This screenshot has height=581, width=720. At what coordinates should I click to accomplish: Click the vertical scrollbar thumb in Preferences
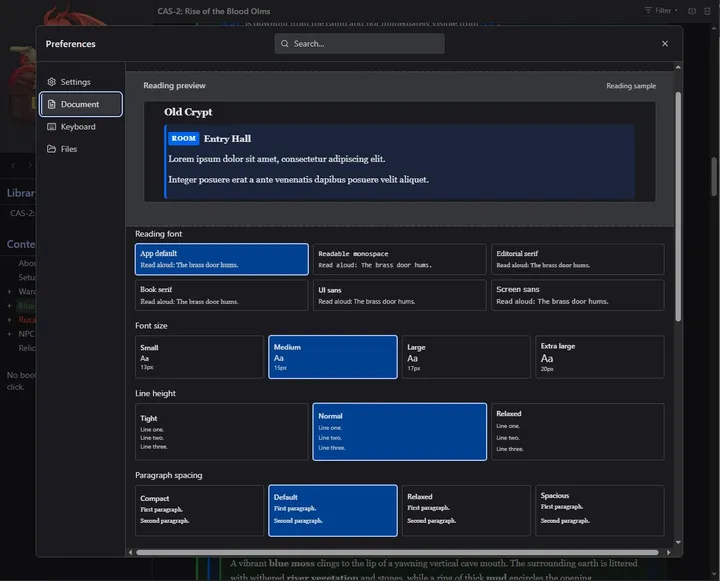pyautogui.click(x=678, y=207)
